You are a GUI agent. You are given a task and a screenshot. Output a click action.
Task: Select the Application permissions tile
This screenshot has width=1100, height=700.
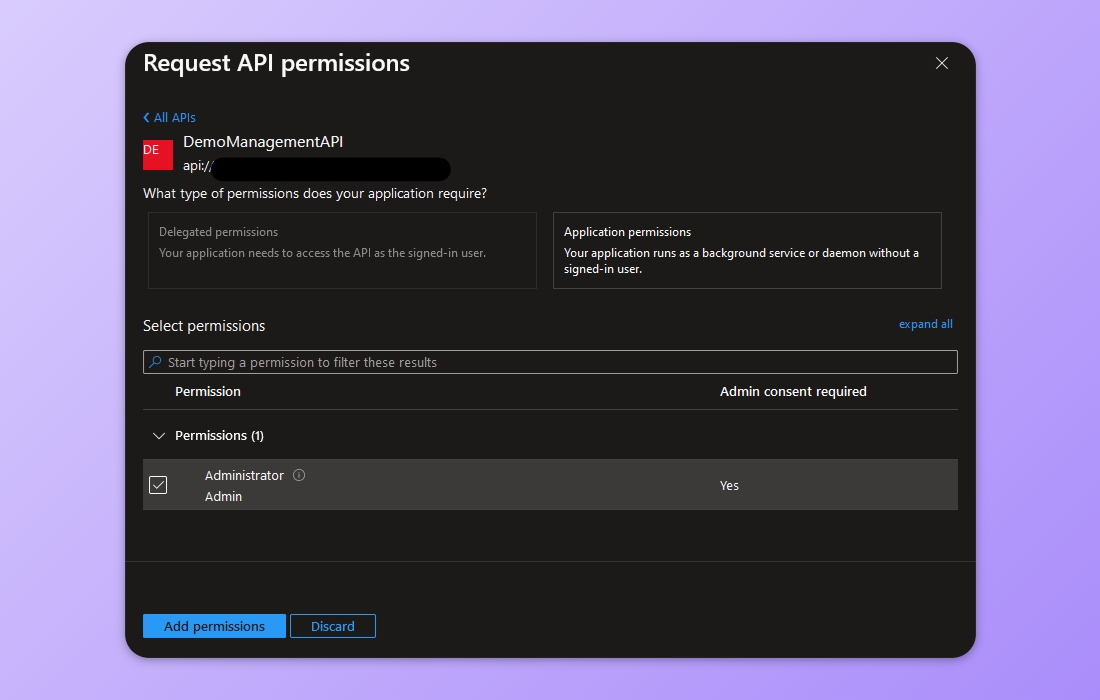(747, 250)
